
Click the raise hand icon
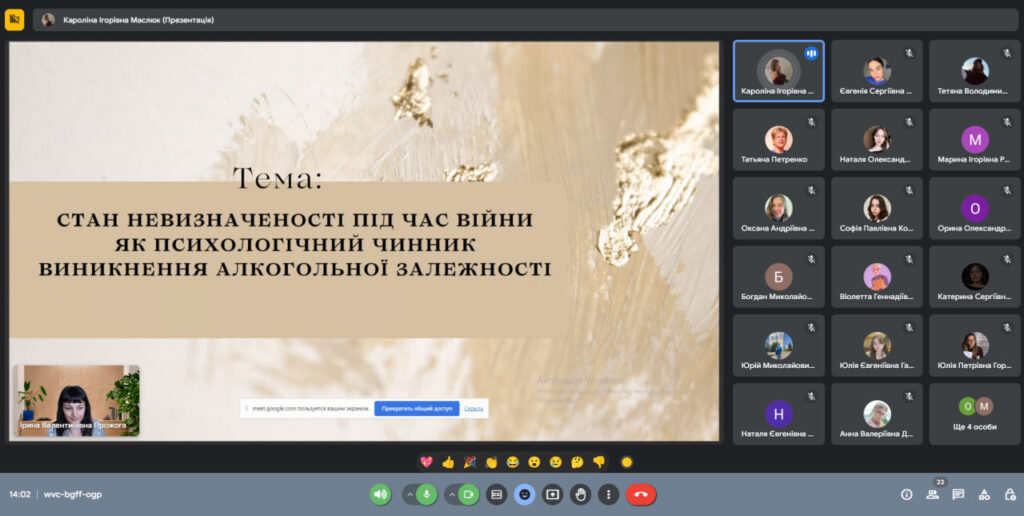pyautogui.click(x=580, y=494)
